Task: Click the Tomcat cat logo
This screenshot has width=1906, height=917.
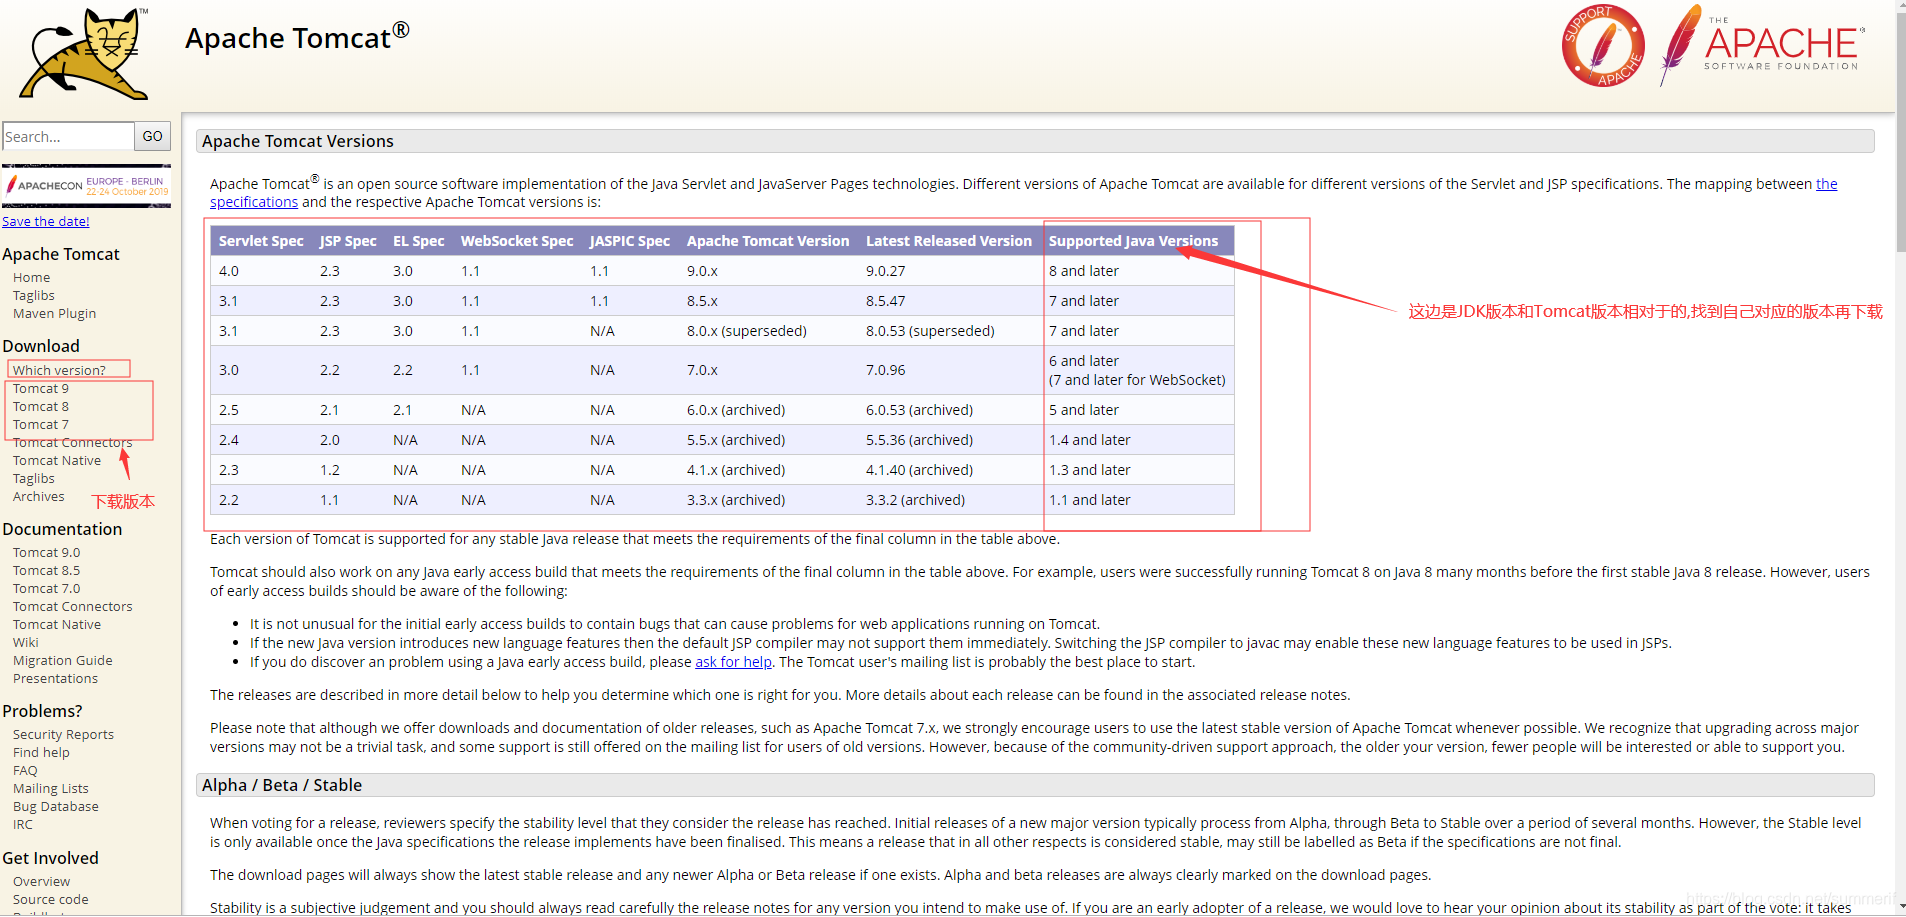Action: click(84, 54)
